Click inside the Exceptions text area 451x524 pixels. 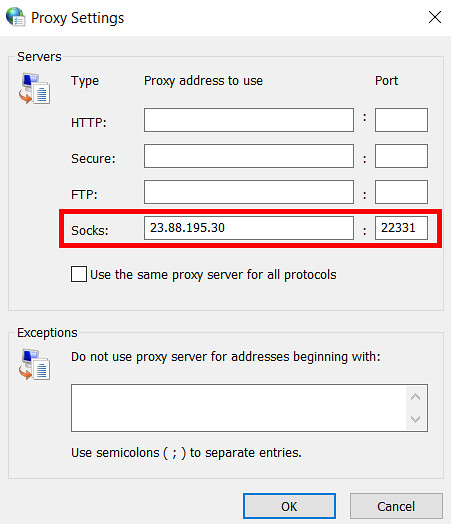[239, 408]
